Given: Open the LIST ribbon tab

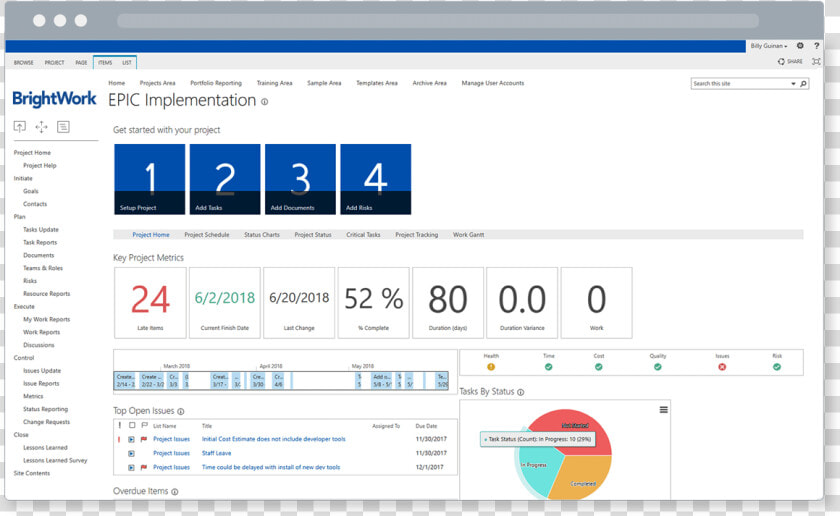Looking at the screenshot, I should (x=126, y=63).
